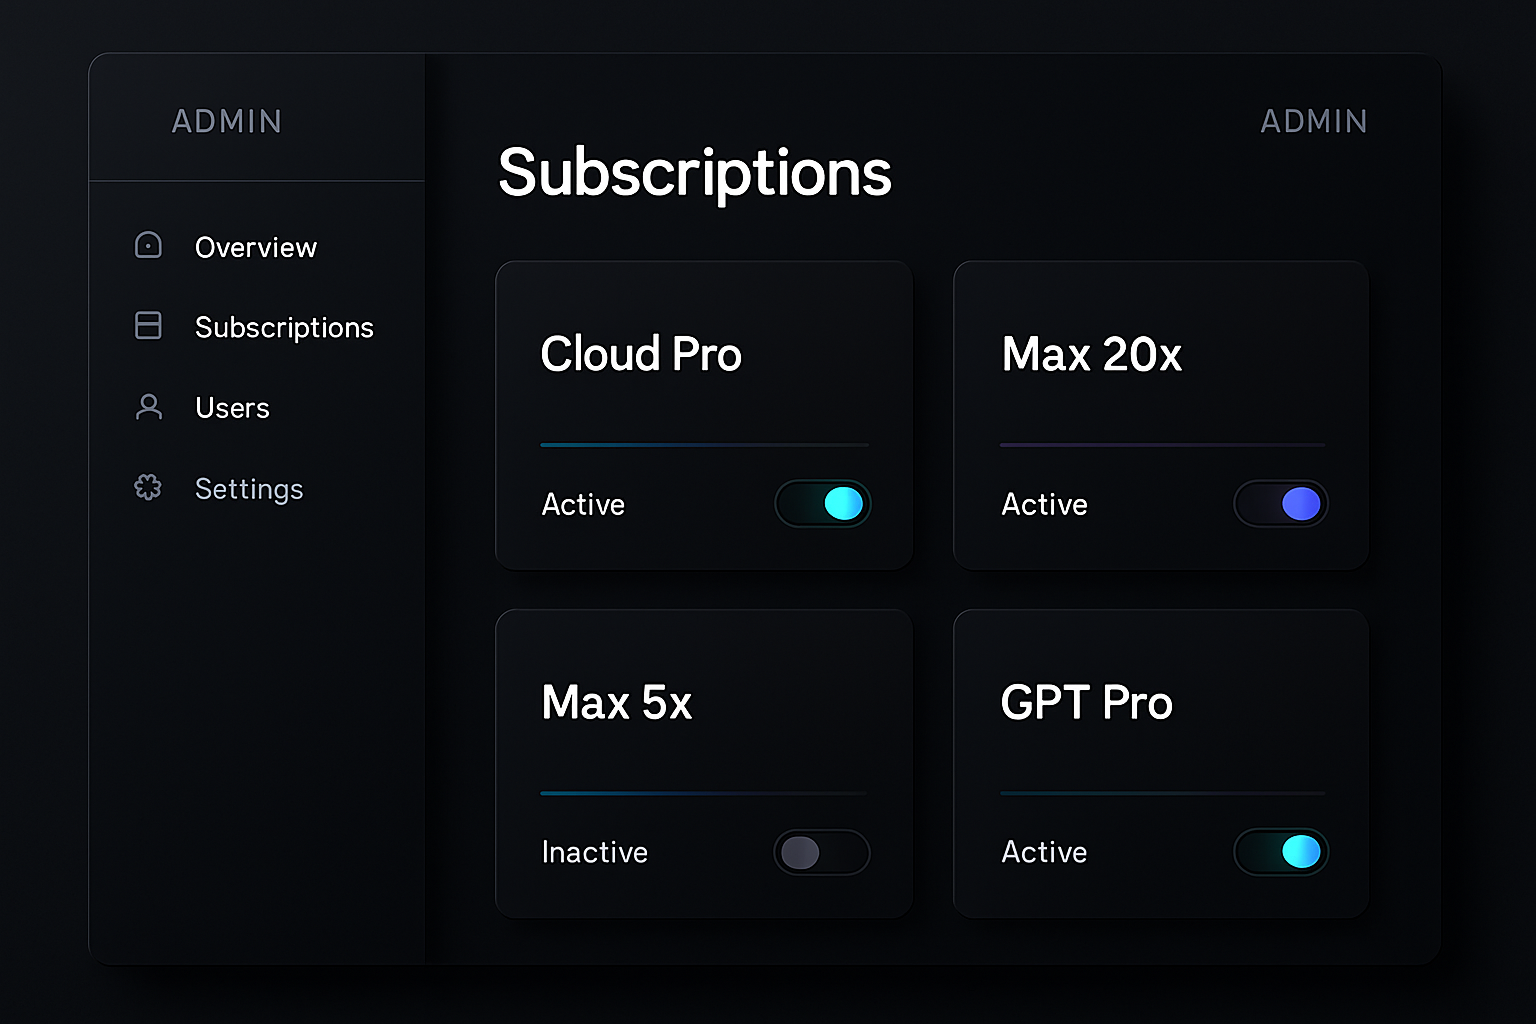Toggle the Cloud Pro active switch
This screenshot has height=1024, width=1536.
[822, 503]
